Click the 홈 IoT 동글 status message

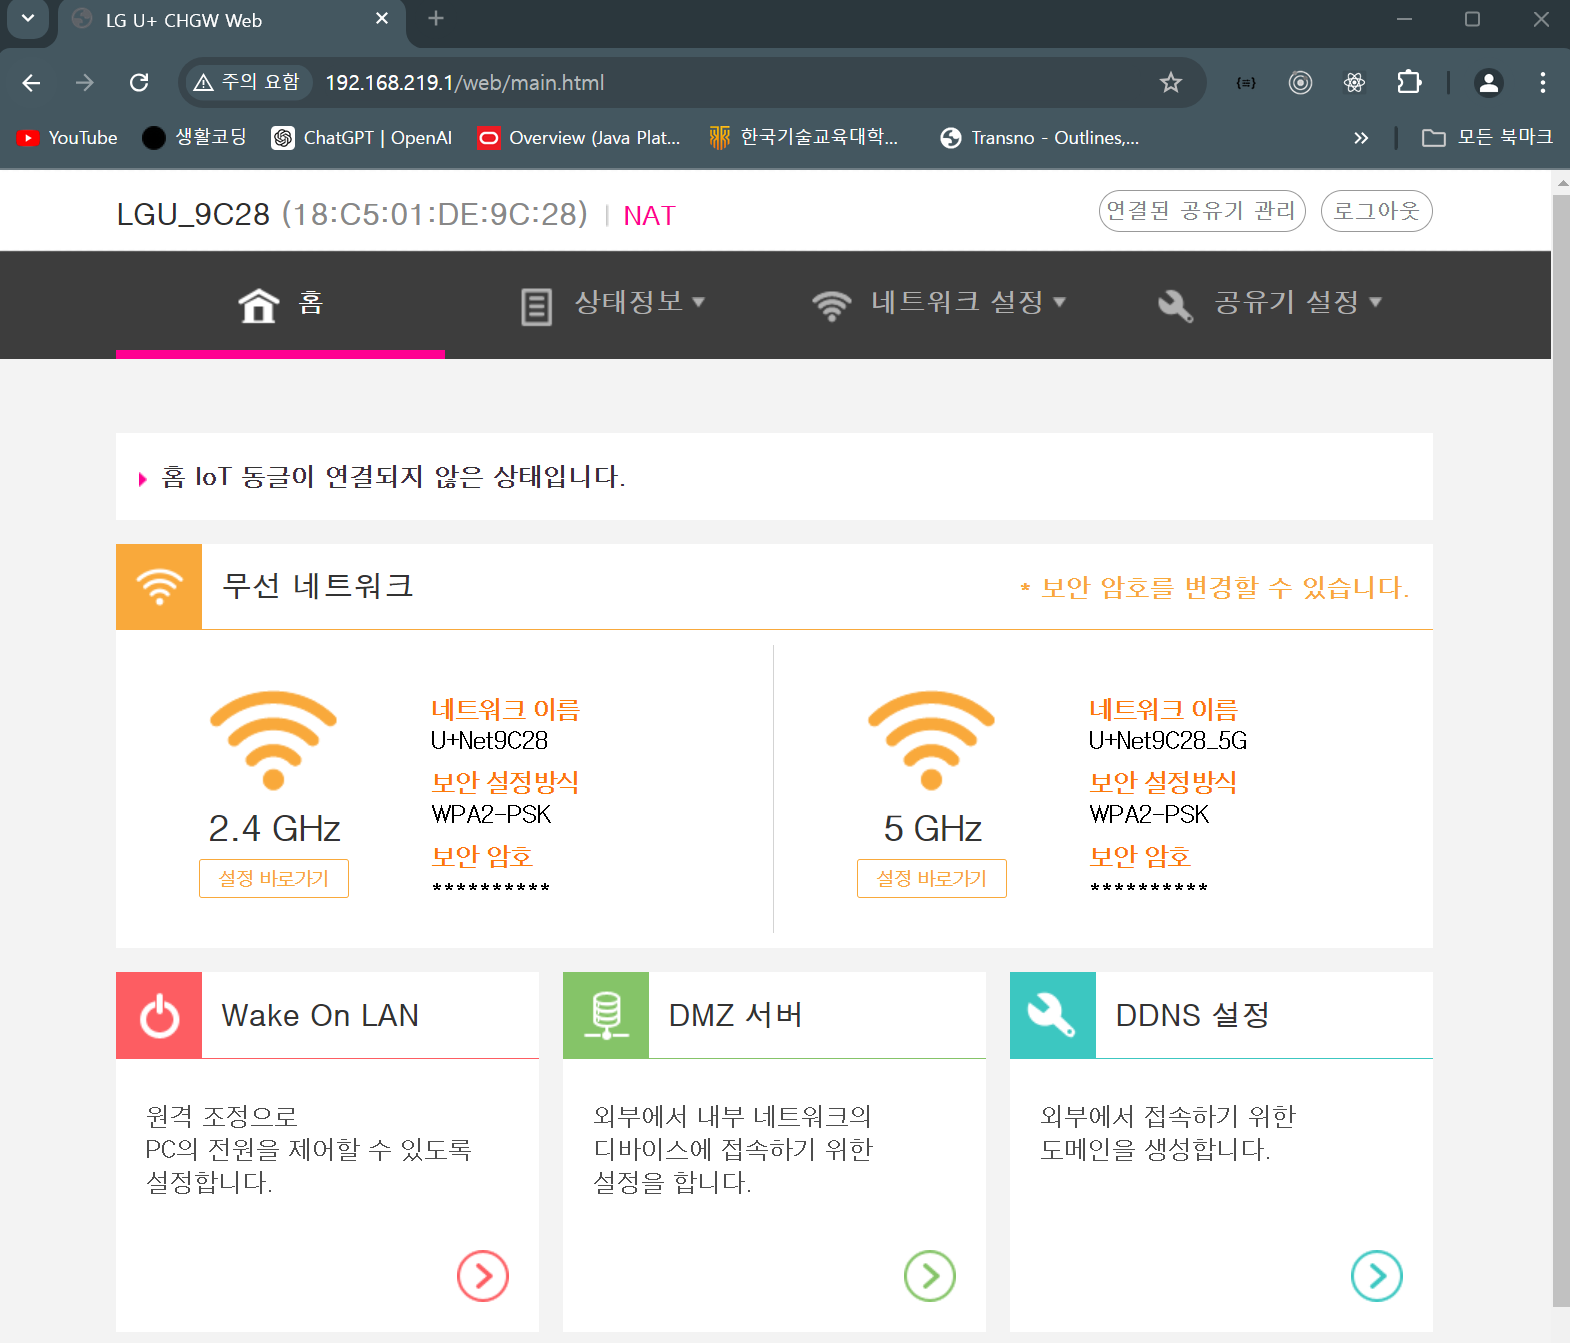393,477
